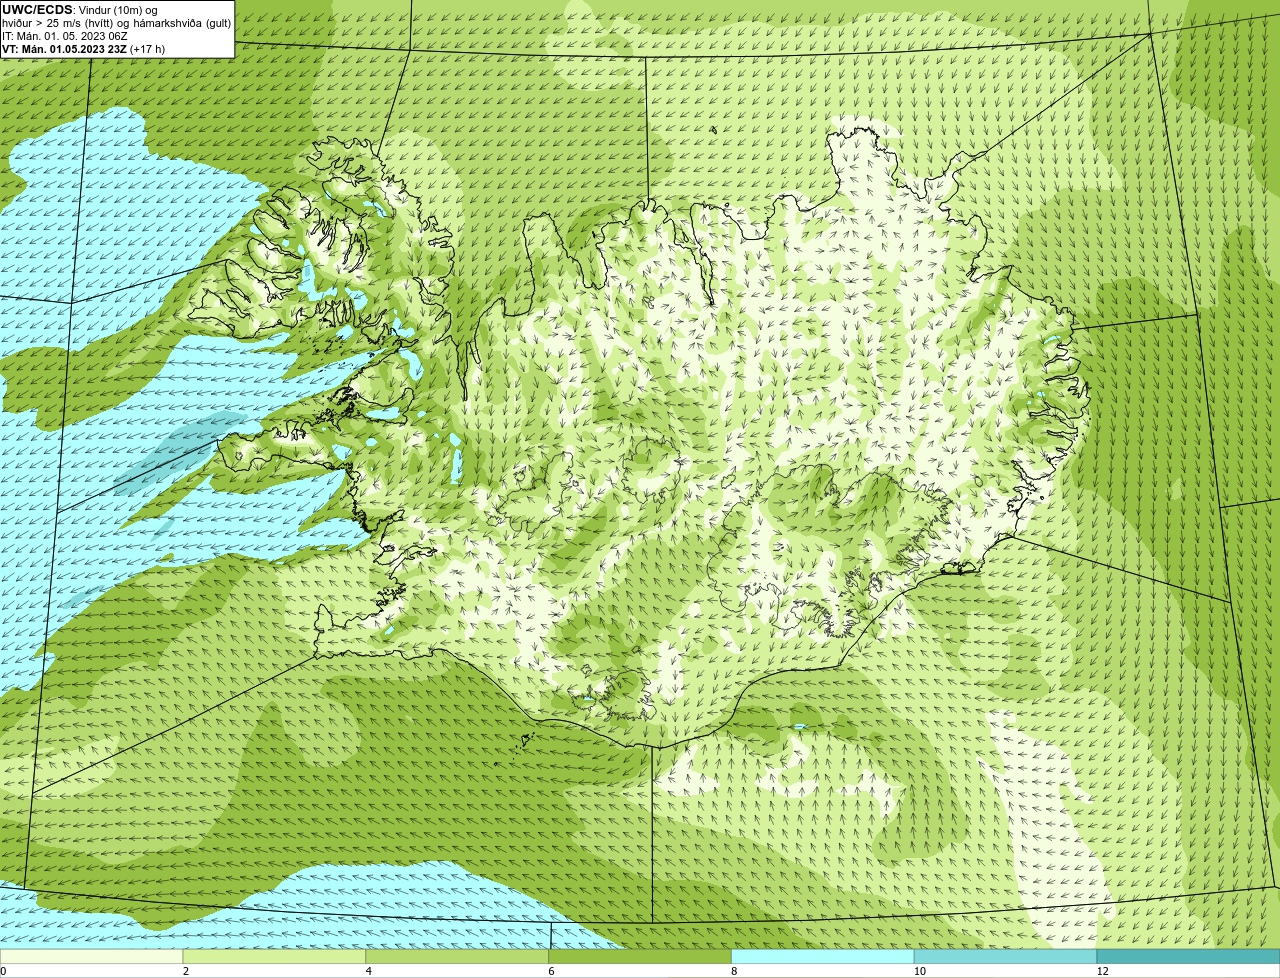Image resolution: width=1280 pixels, height=978 pixels.
Task: Click the 10–12 turquoise legend swatch
Action: [1005, 957]
